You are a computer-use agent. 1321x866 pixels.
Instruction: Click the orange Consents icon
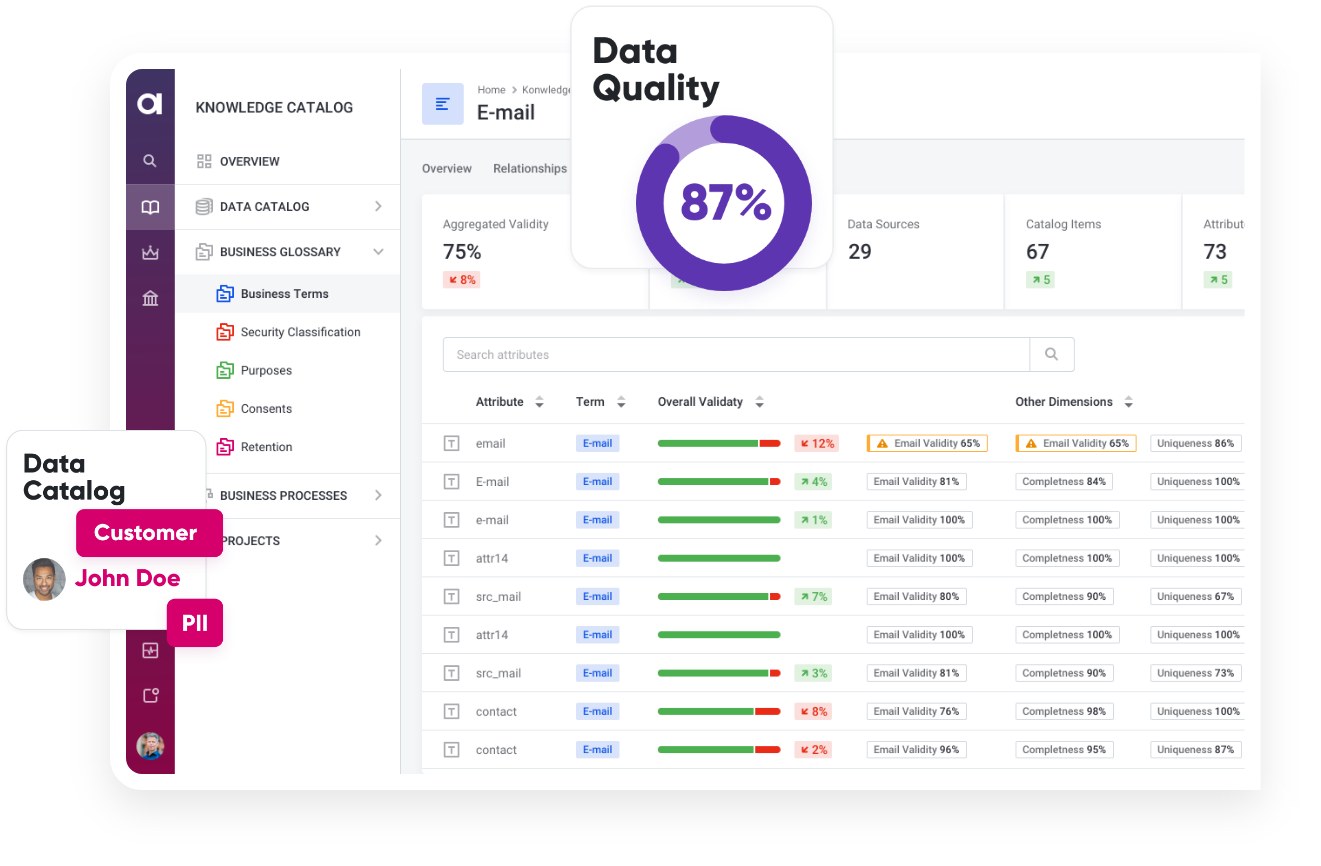[x=225, y=409]
